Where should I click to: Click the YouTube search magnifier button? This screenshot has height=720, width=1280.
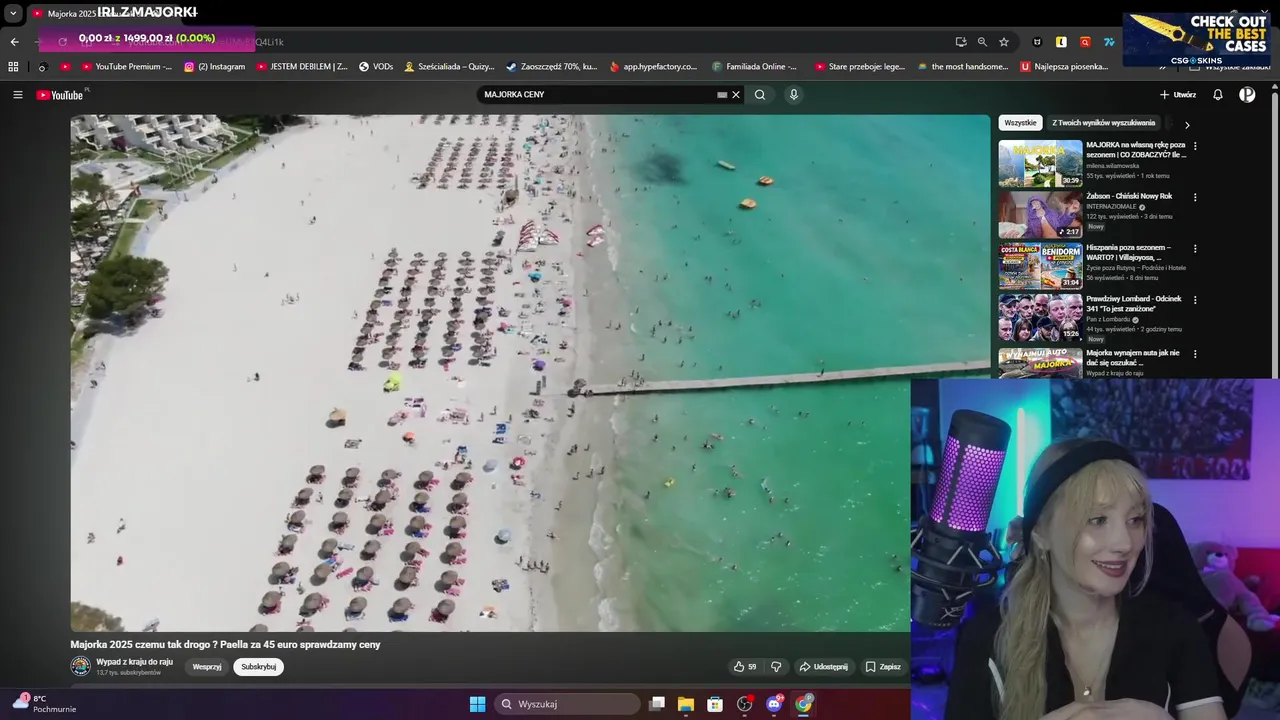tap(760, 95)
